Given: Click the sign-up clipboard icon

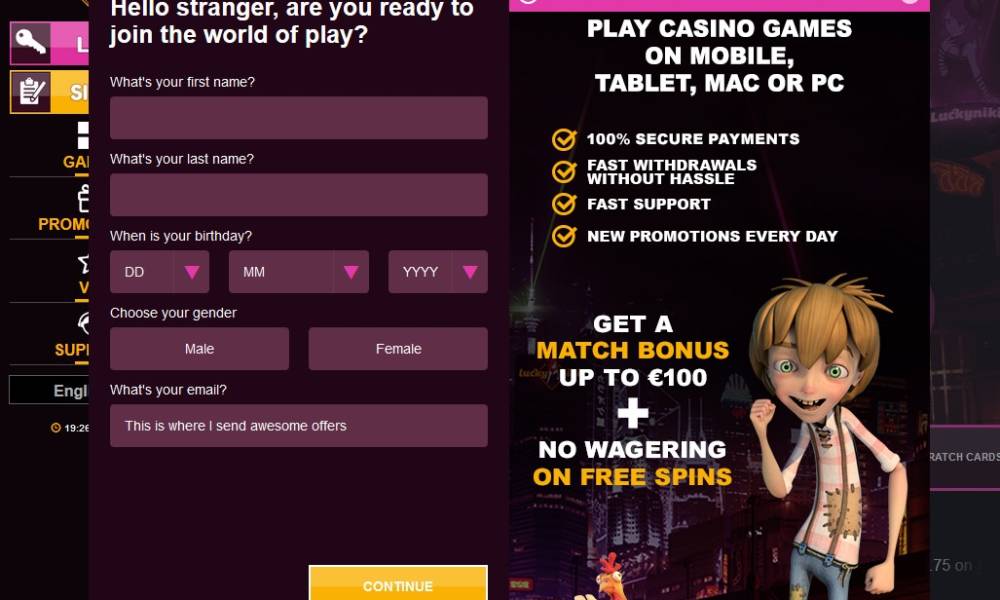Looking at the screenshot, I should (x=31, y=92).
